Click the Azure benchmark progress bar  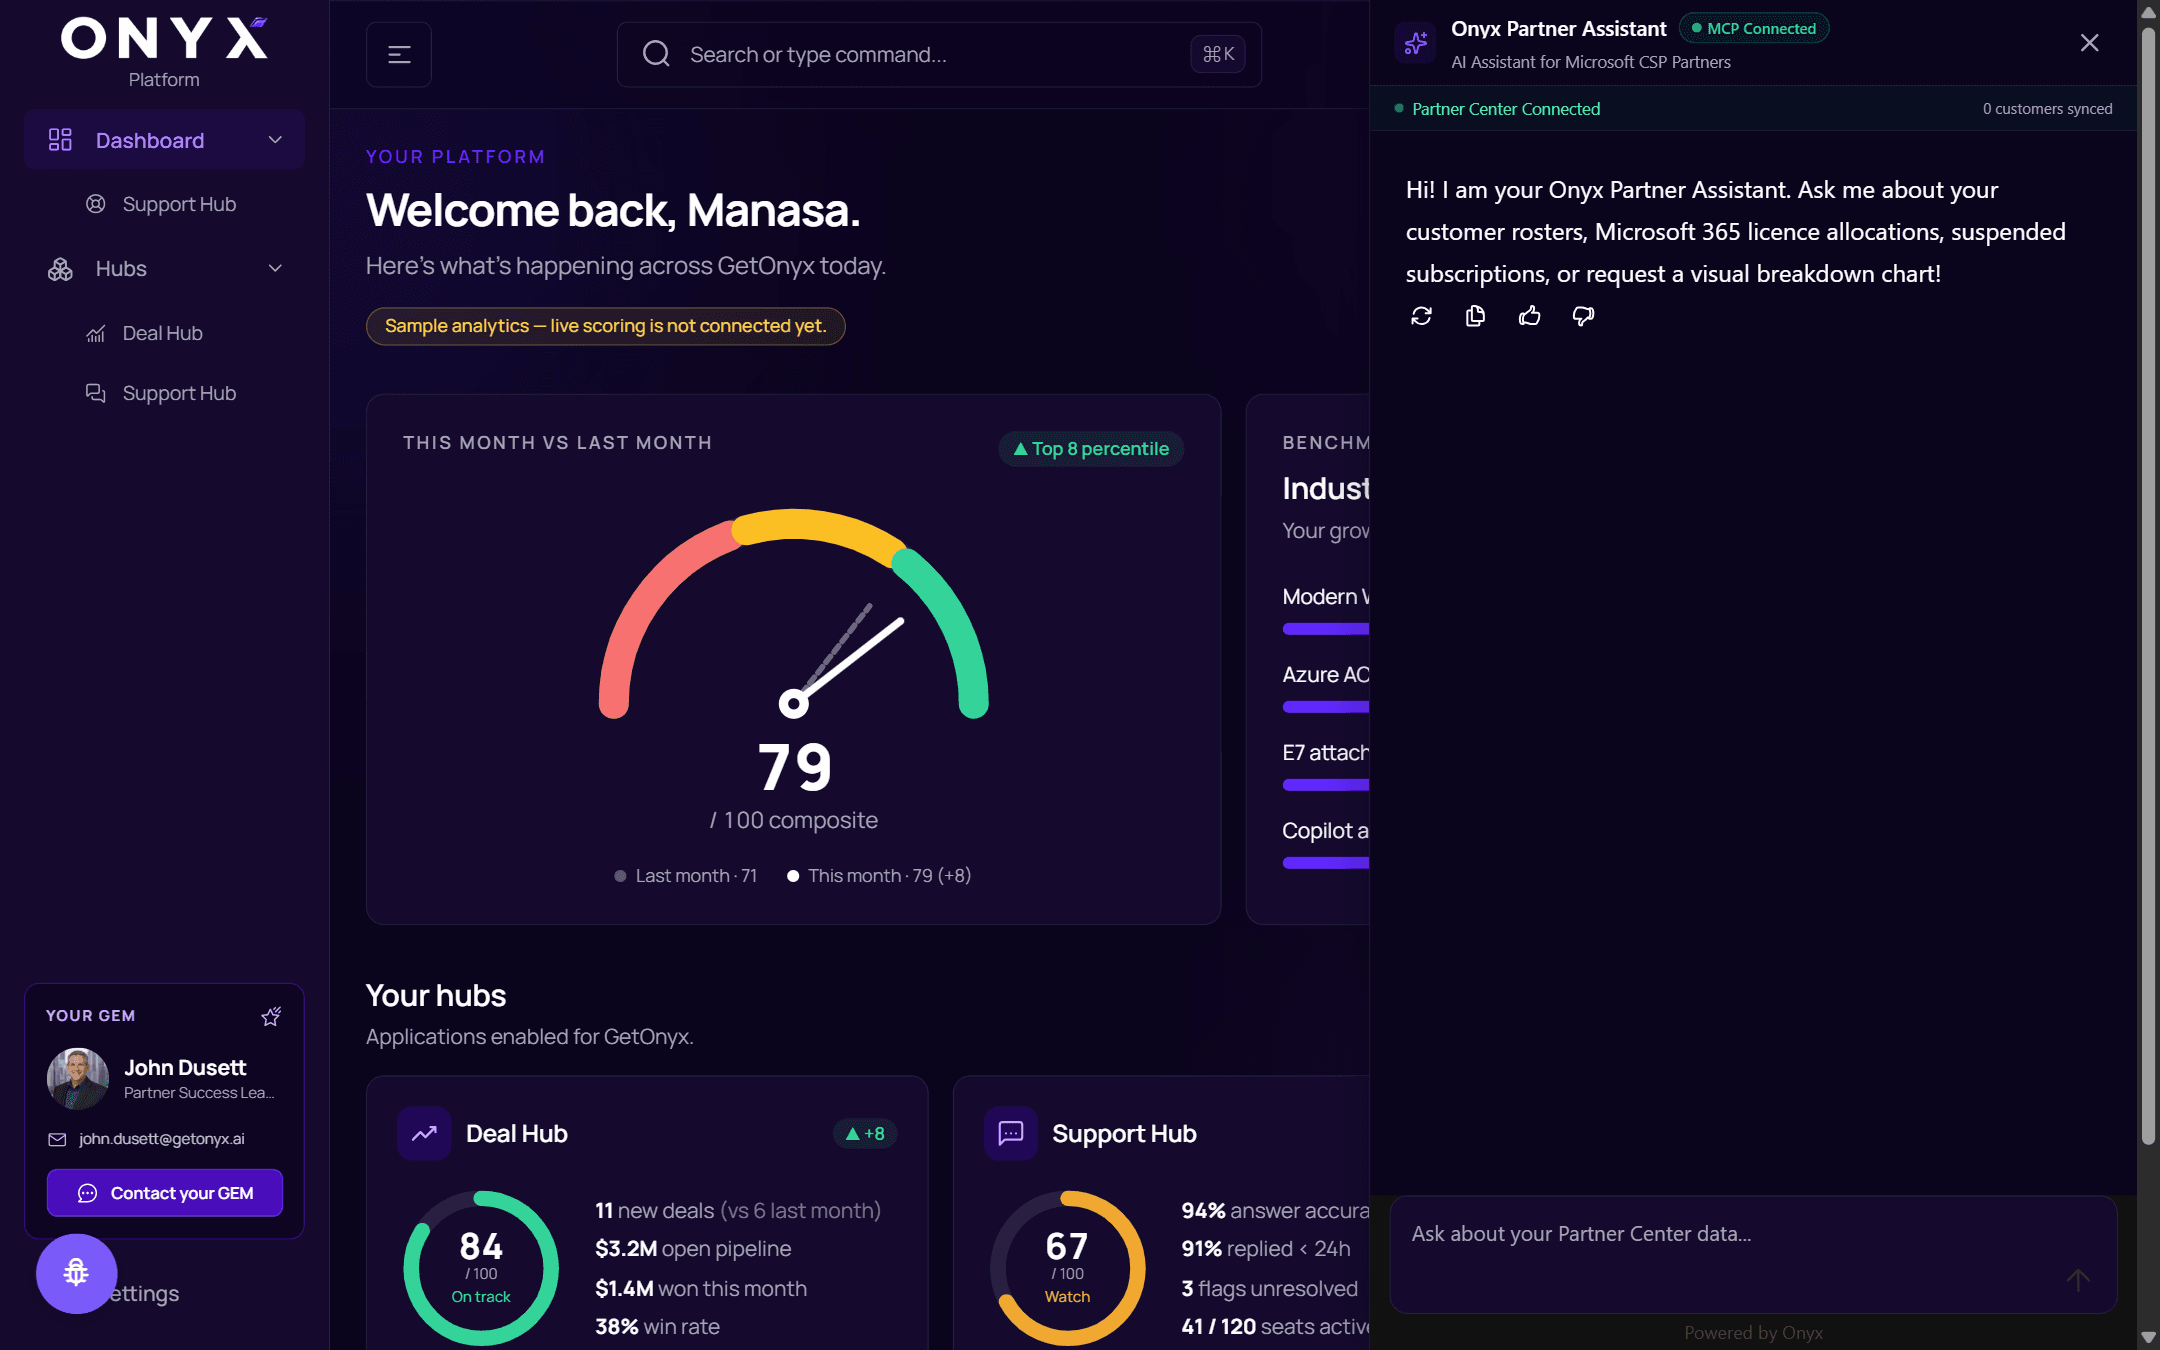pos(1326,707)
